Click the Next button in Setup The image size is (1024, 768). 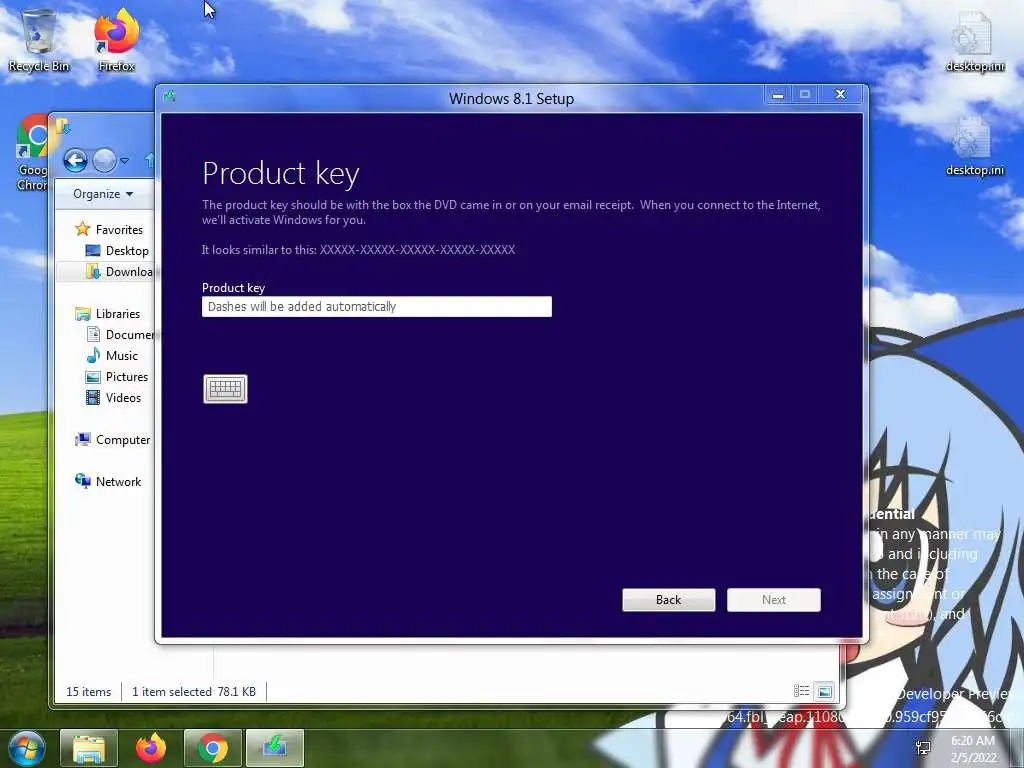(x=774, y=600)
